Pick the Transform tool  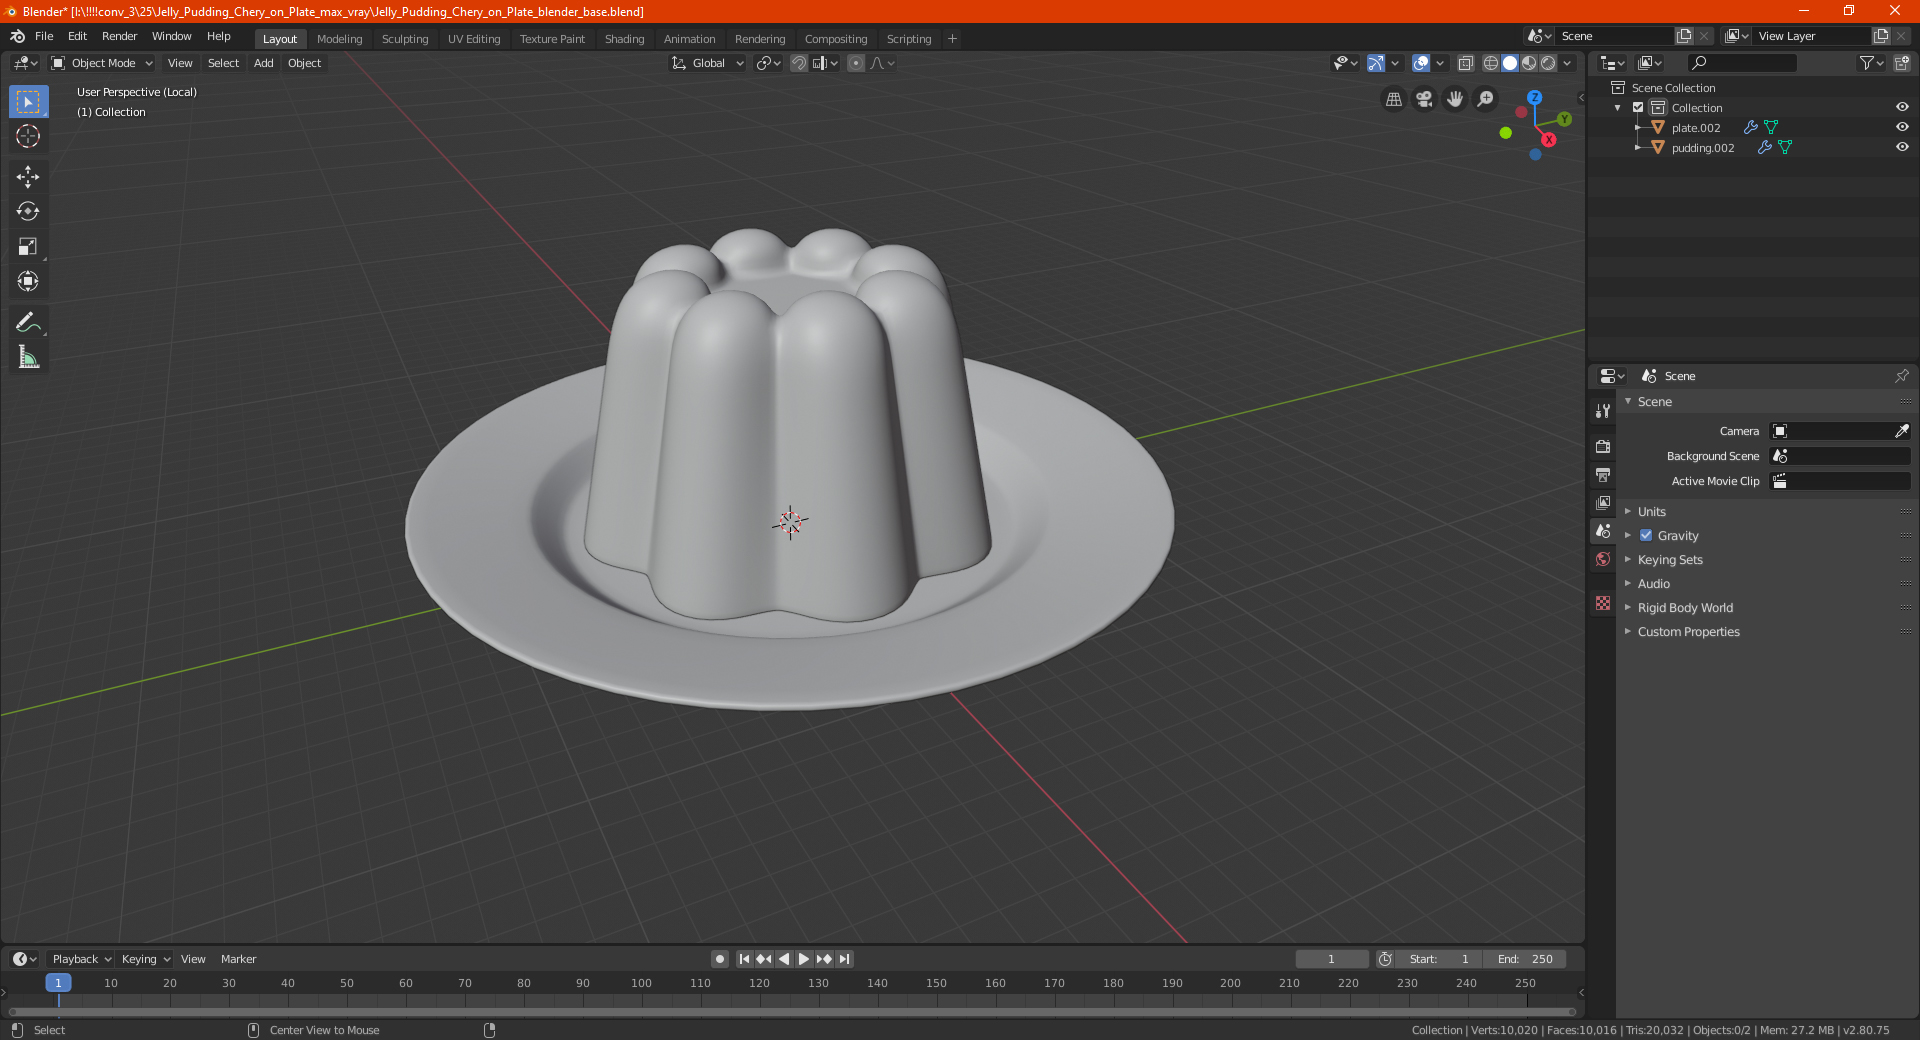pyautogui.click(x=28, y=281)
